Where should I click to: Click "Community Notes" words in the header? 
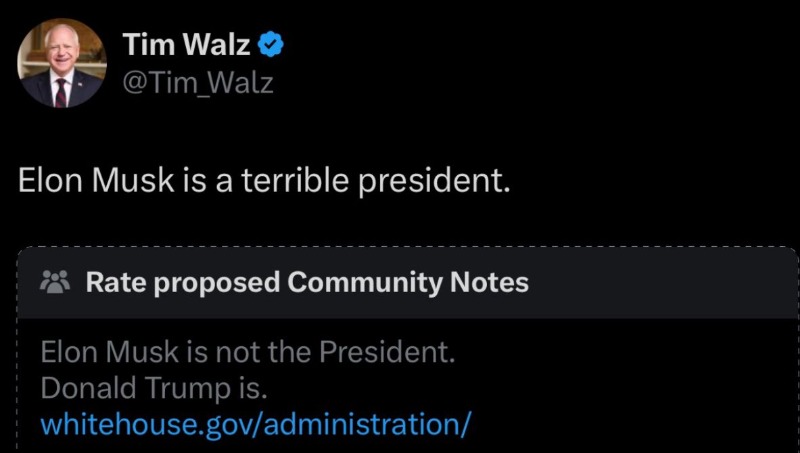(x=408, y=283)
